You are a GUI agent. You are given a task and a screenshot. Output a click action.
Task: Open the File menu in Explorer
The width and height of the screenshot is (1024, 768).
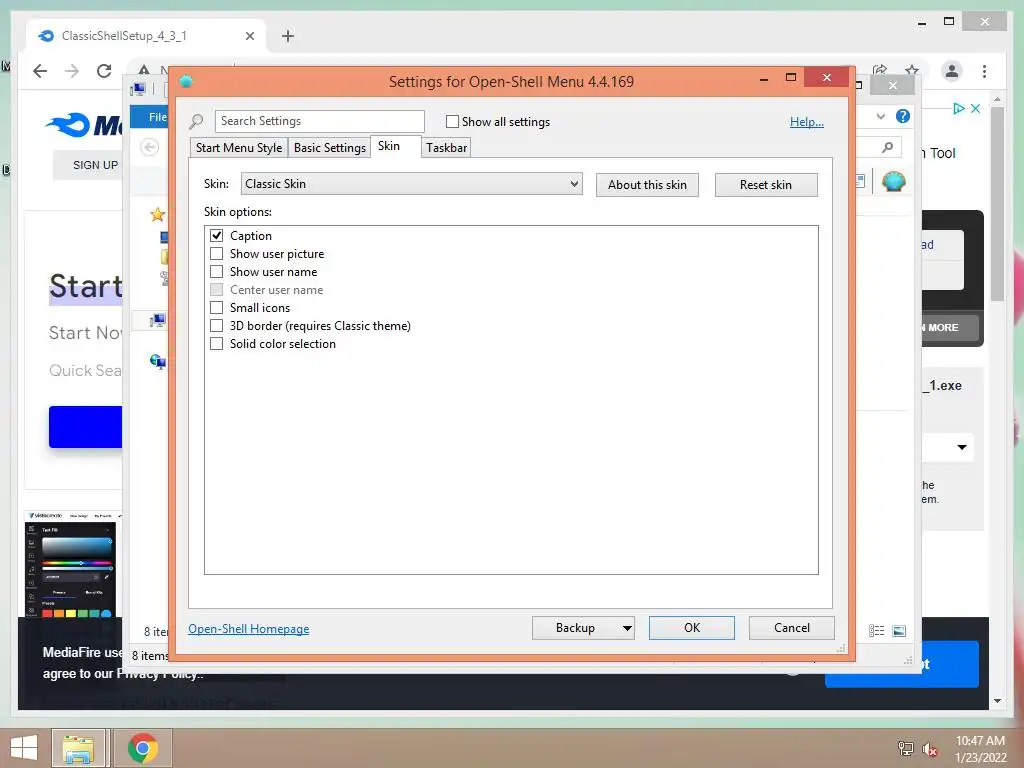[x=149, y=117]
